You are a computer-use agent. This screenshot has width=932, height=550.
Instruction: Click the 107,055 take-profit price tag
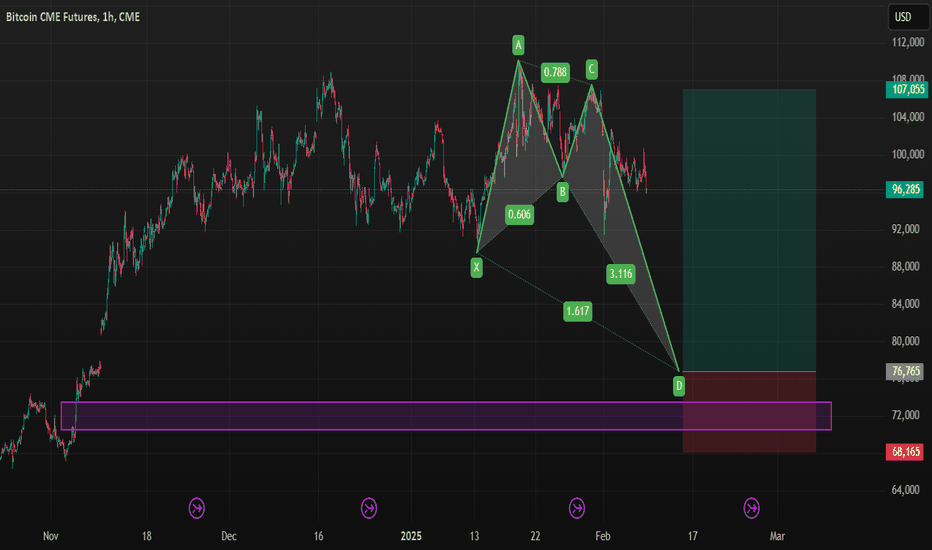coord(906,90)
